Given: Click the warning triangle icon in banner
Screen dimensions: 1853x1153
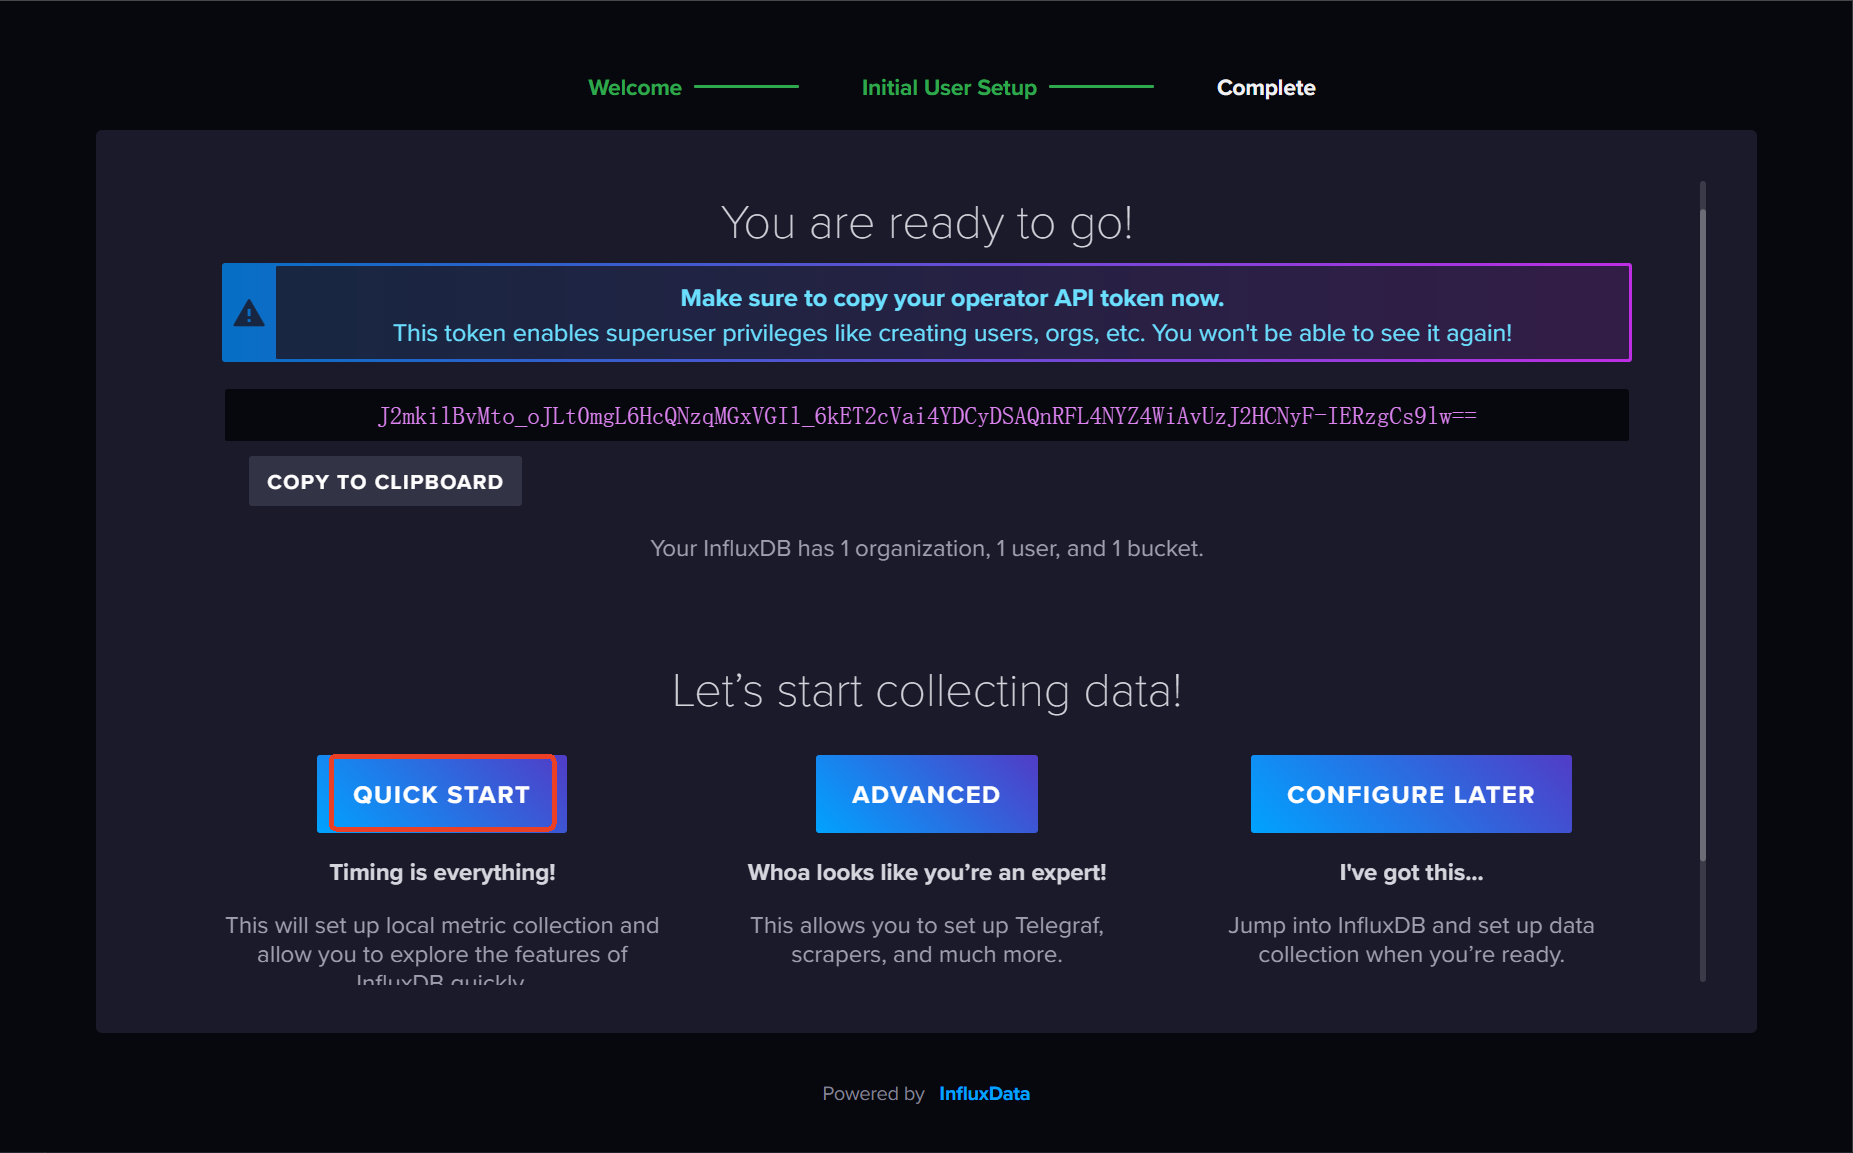Looking at the screenshot, I should click(249, 313).
